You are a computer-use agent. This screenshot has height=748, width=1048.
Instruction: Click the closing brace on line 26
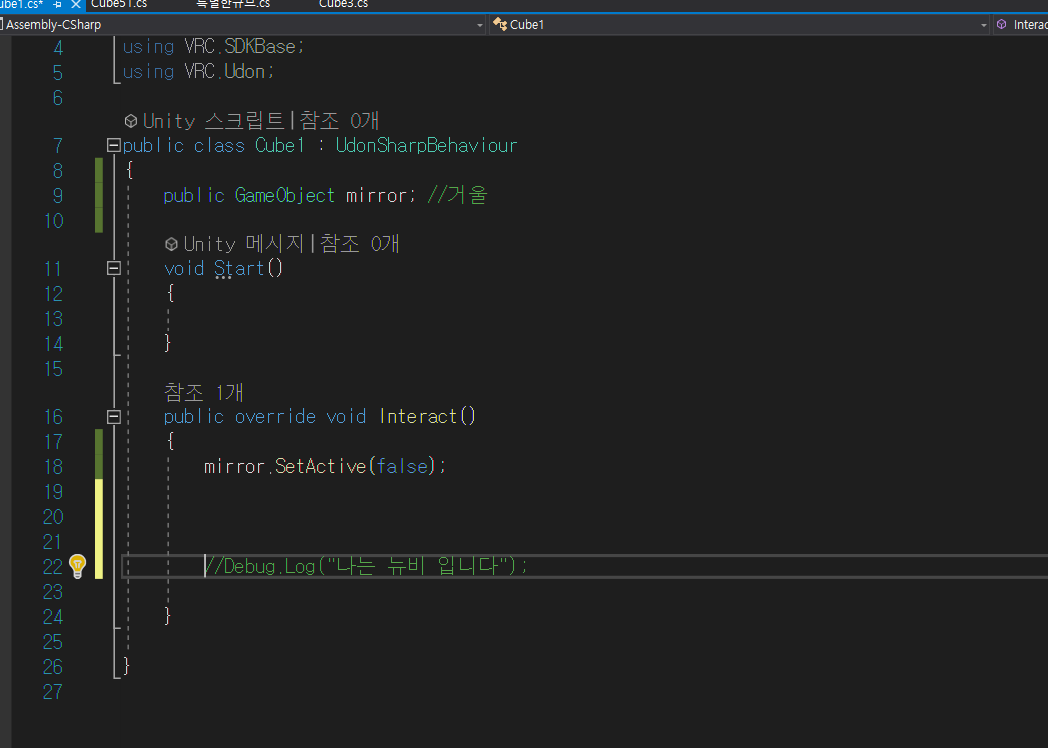[x=127, y=666]
